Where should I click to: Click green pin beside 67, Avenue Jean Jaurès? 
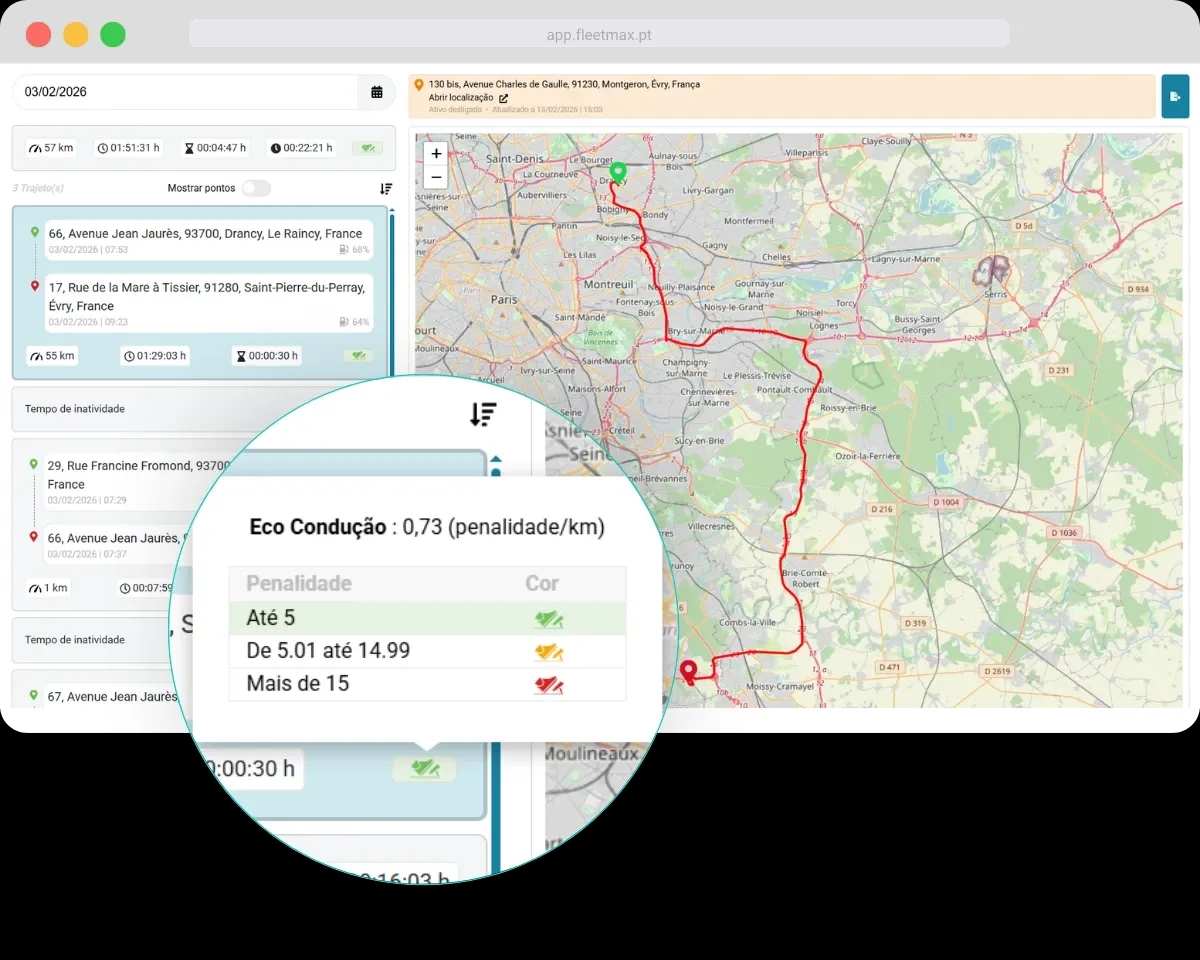coord(35,696)
